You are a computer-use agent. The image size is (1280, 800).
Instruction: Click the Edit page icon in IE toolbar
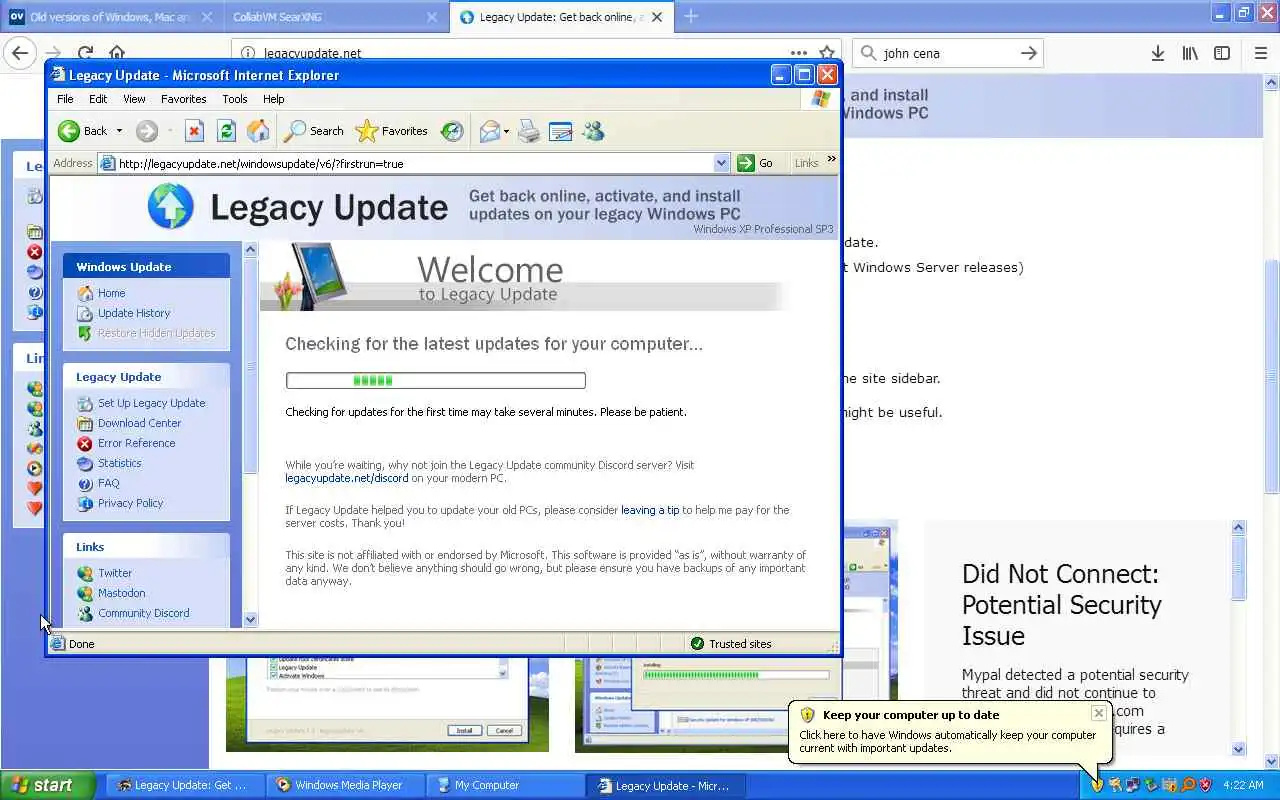(560, 131)
